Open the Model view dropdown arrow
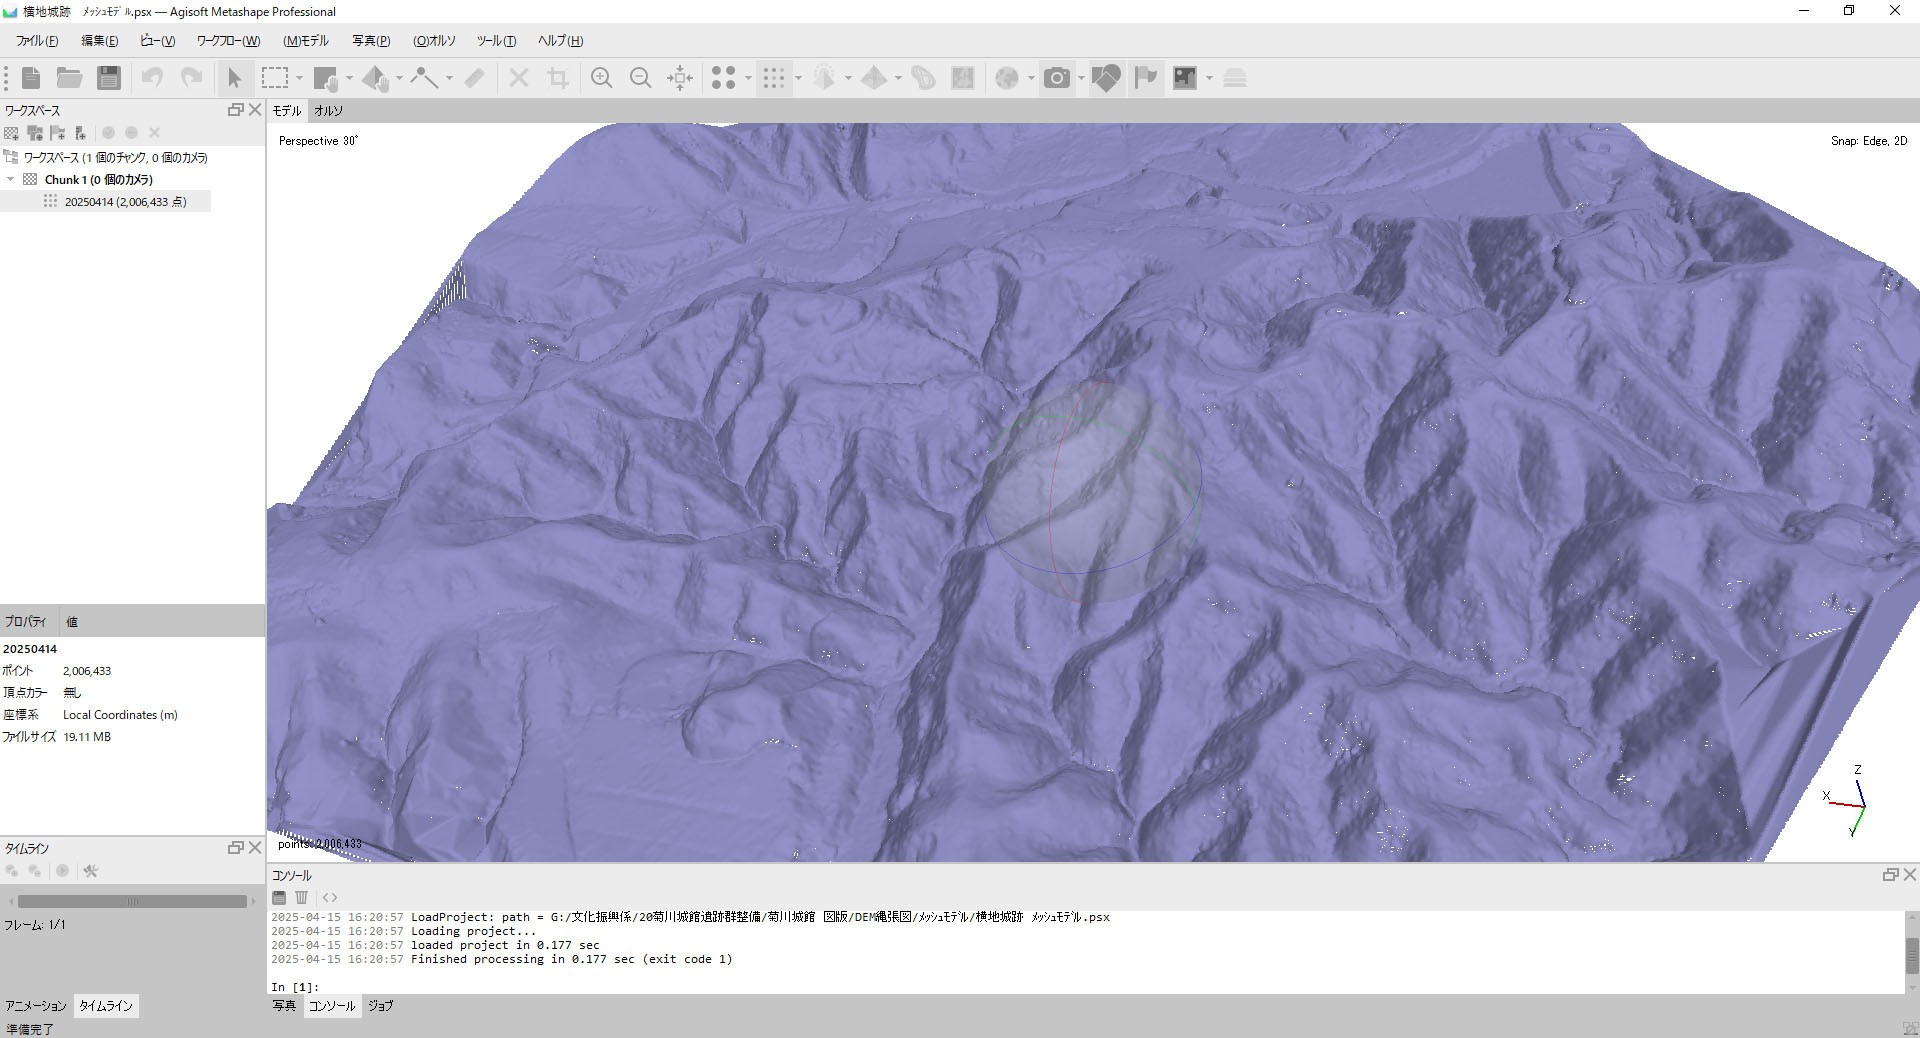The height and width of the screenshot is (1038, 1920). click(x=848, y=78)
